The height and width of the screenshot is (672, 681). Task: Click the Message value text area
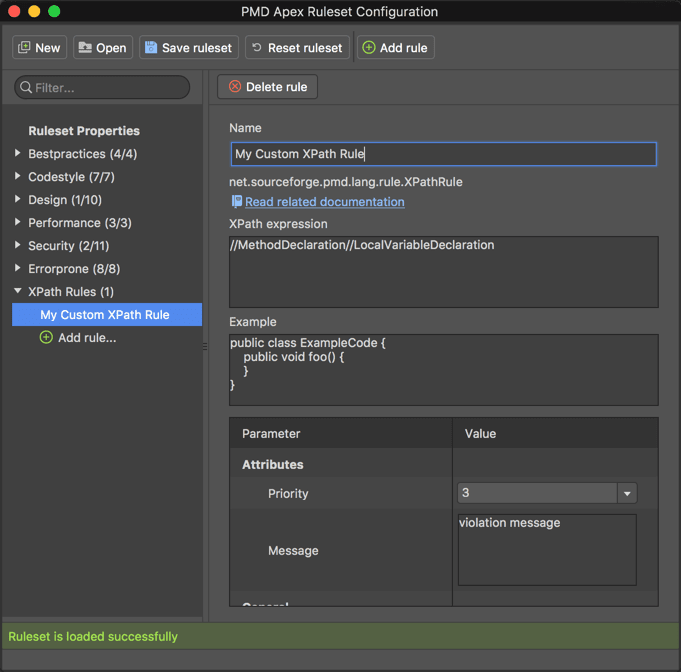(x=547, y=550)
